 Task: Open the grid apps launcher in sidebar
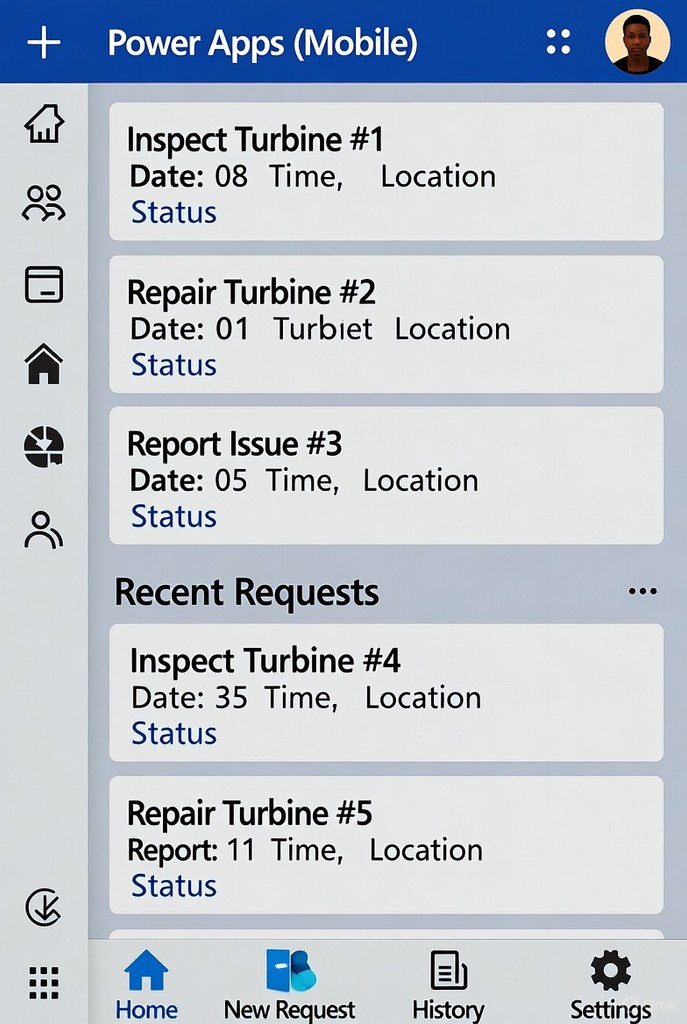click(44, 983)
